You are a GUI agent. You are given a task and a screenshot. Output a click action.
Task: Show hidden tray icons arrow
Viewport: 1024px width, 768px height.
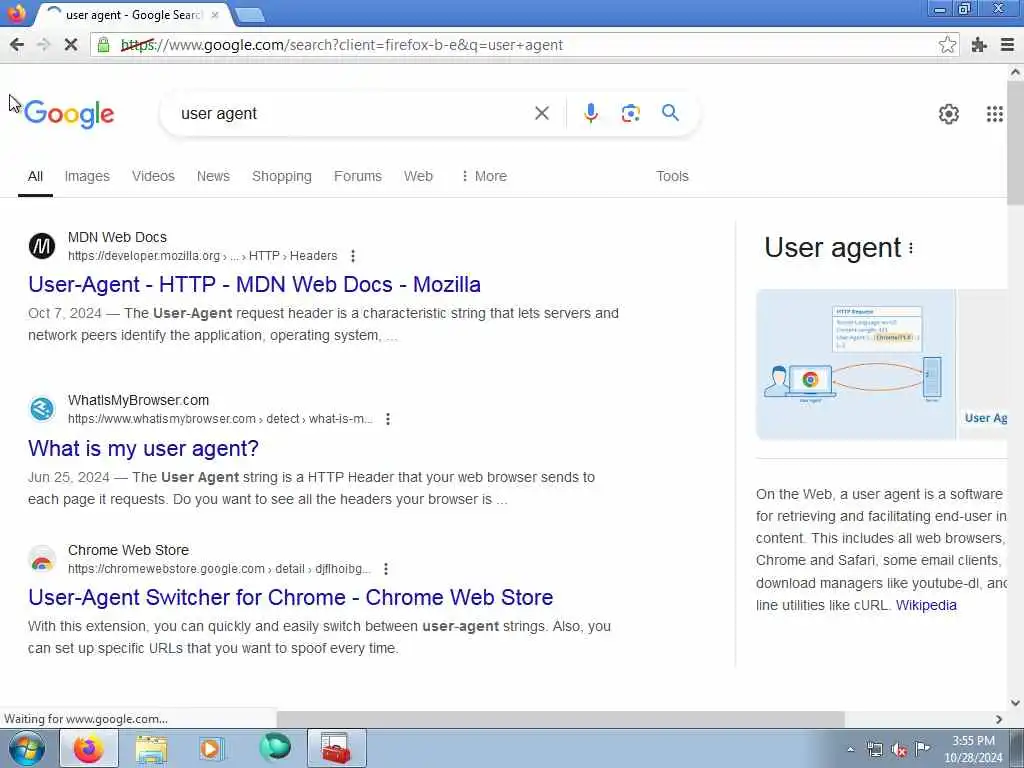(850, 749)
